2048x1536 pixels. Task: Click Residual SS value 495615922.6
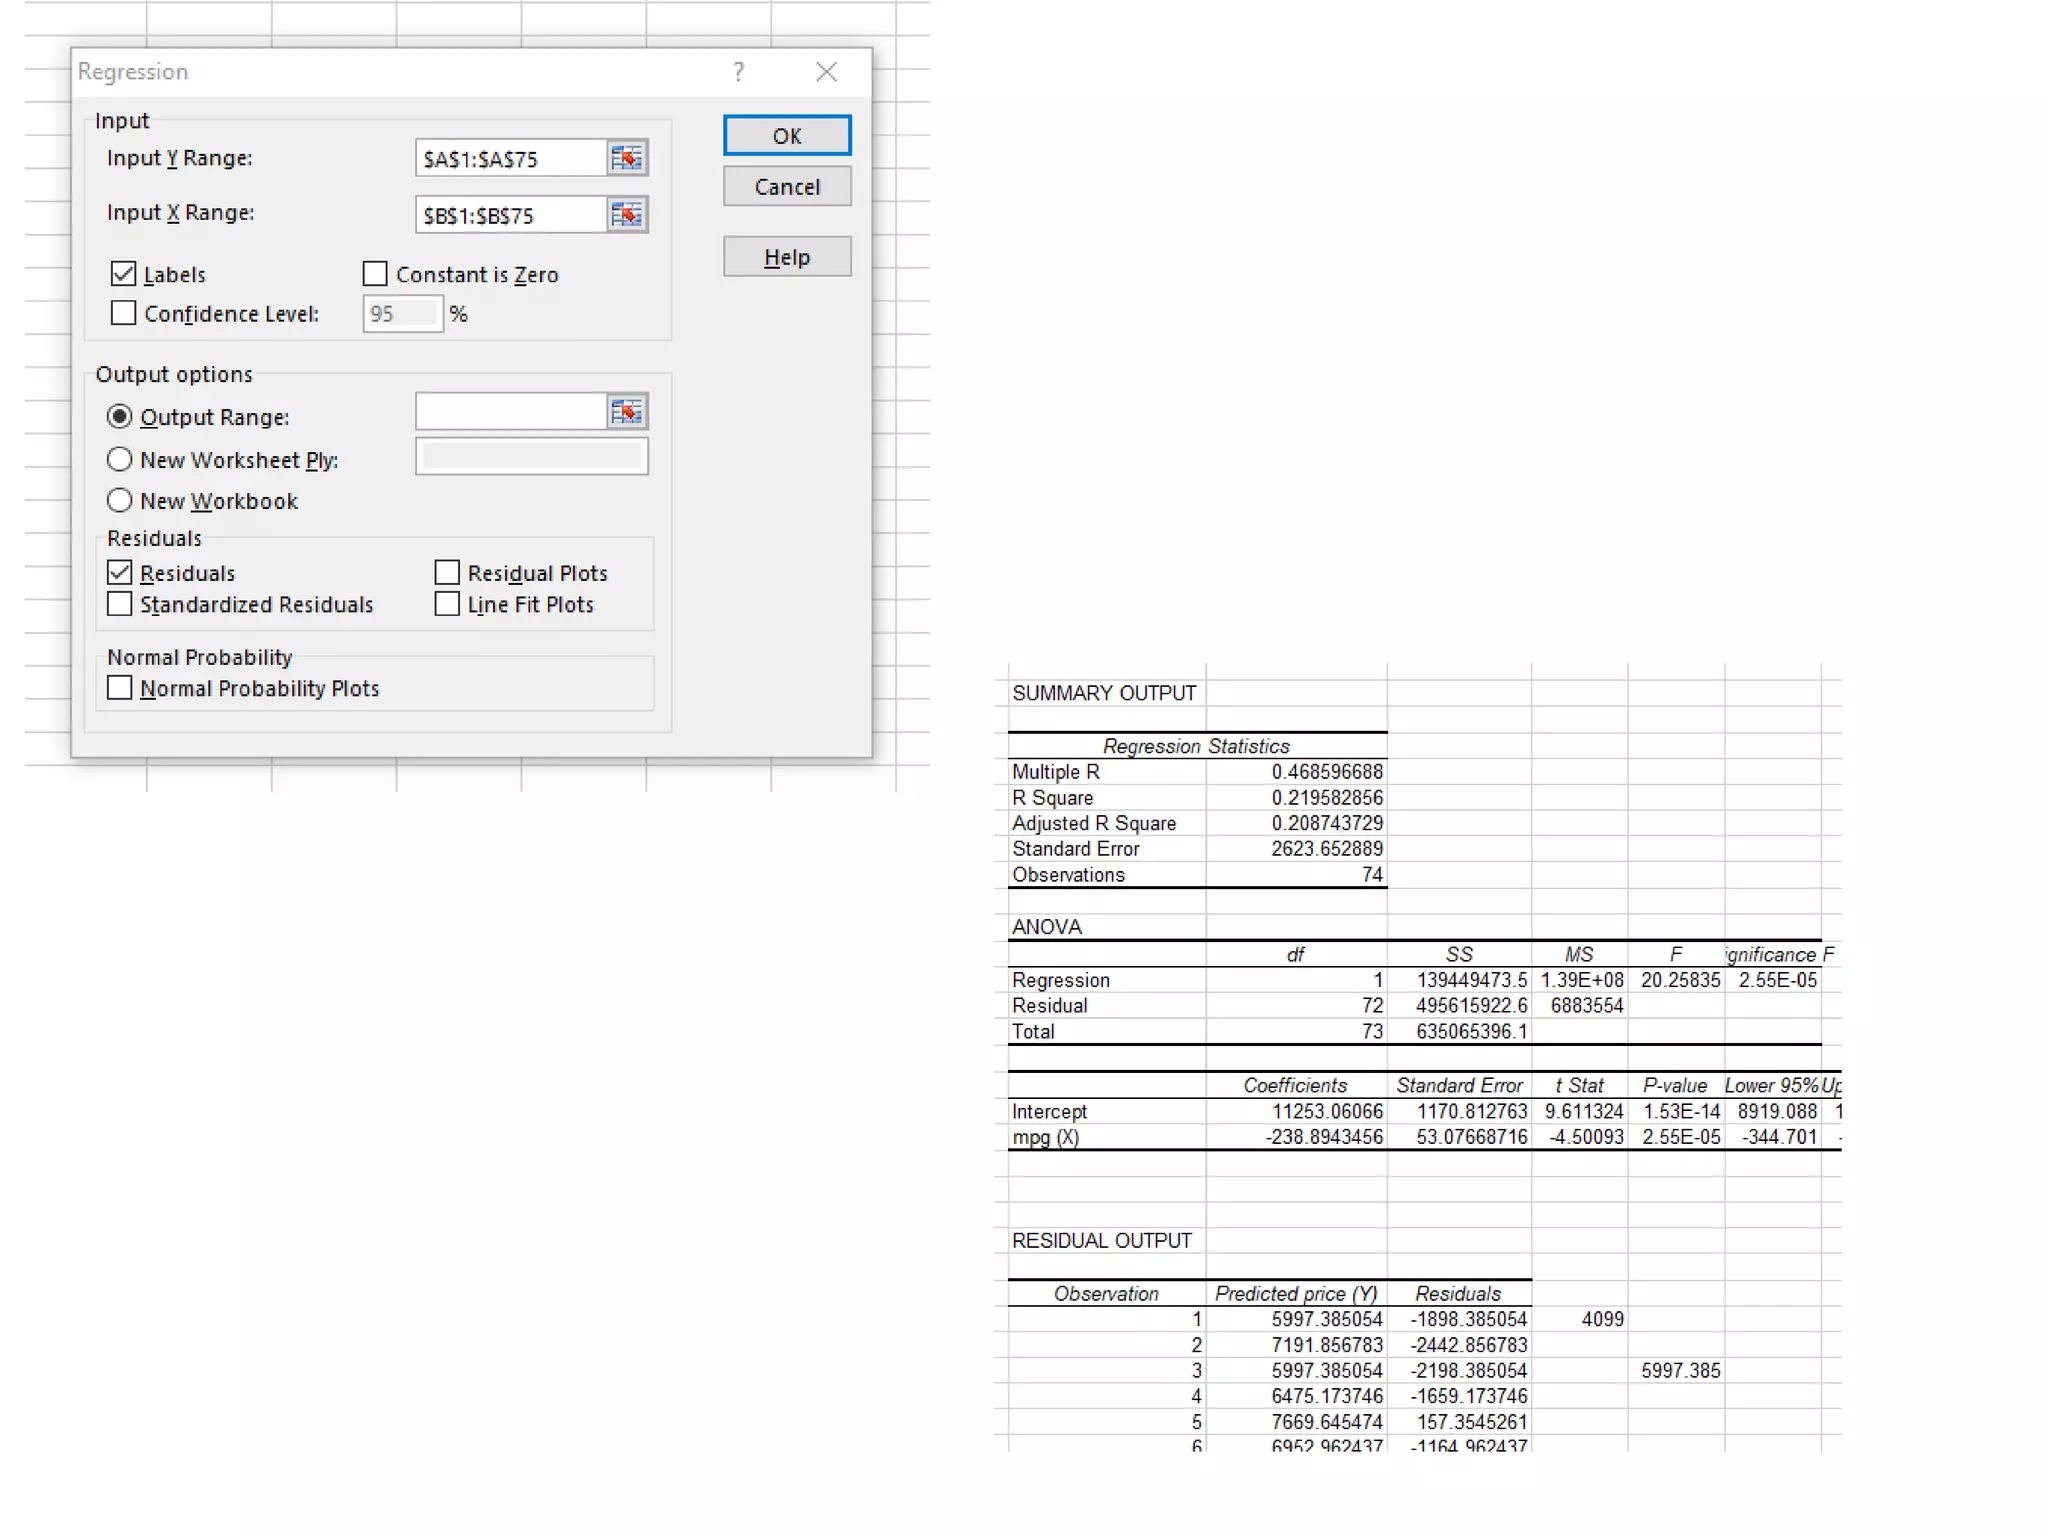pos(1459,1006)
